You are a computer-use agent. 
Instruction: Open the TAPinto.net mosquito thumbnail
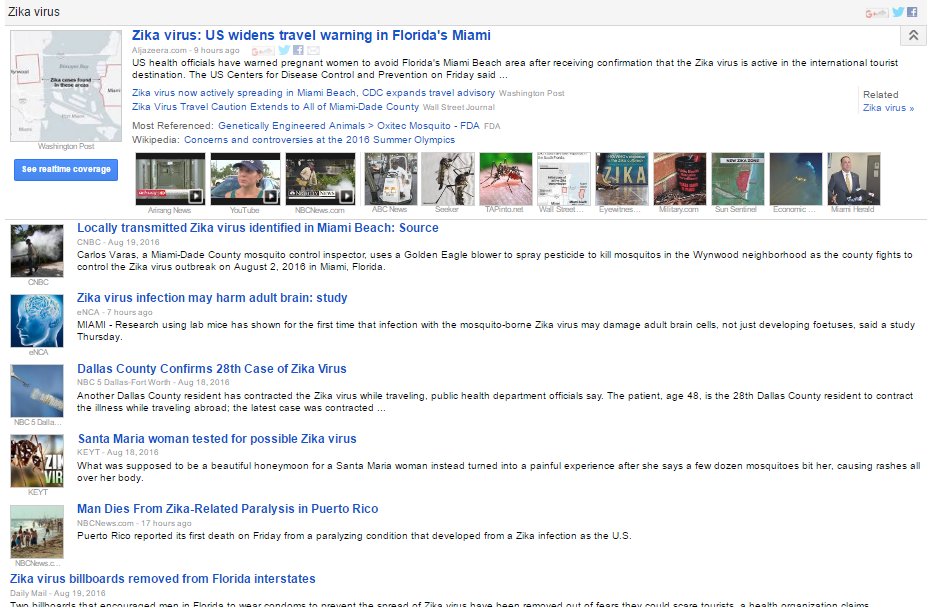point(506,179)
